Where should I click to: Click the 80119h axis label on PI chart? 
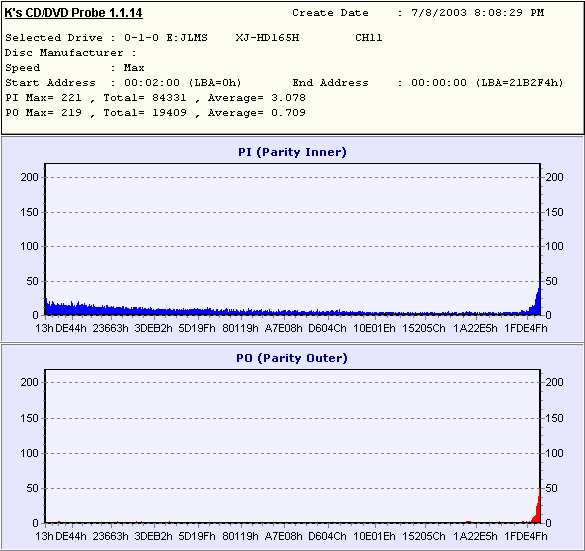(240, 328)
